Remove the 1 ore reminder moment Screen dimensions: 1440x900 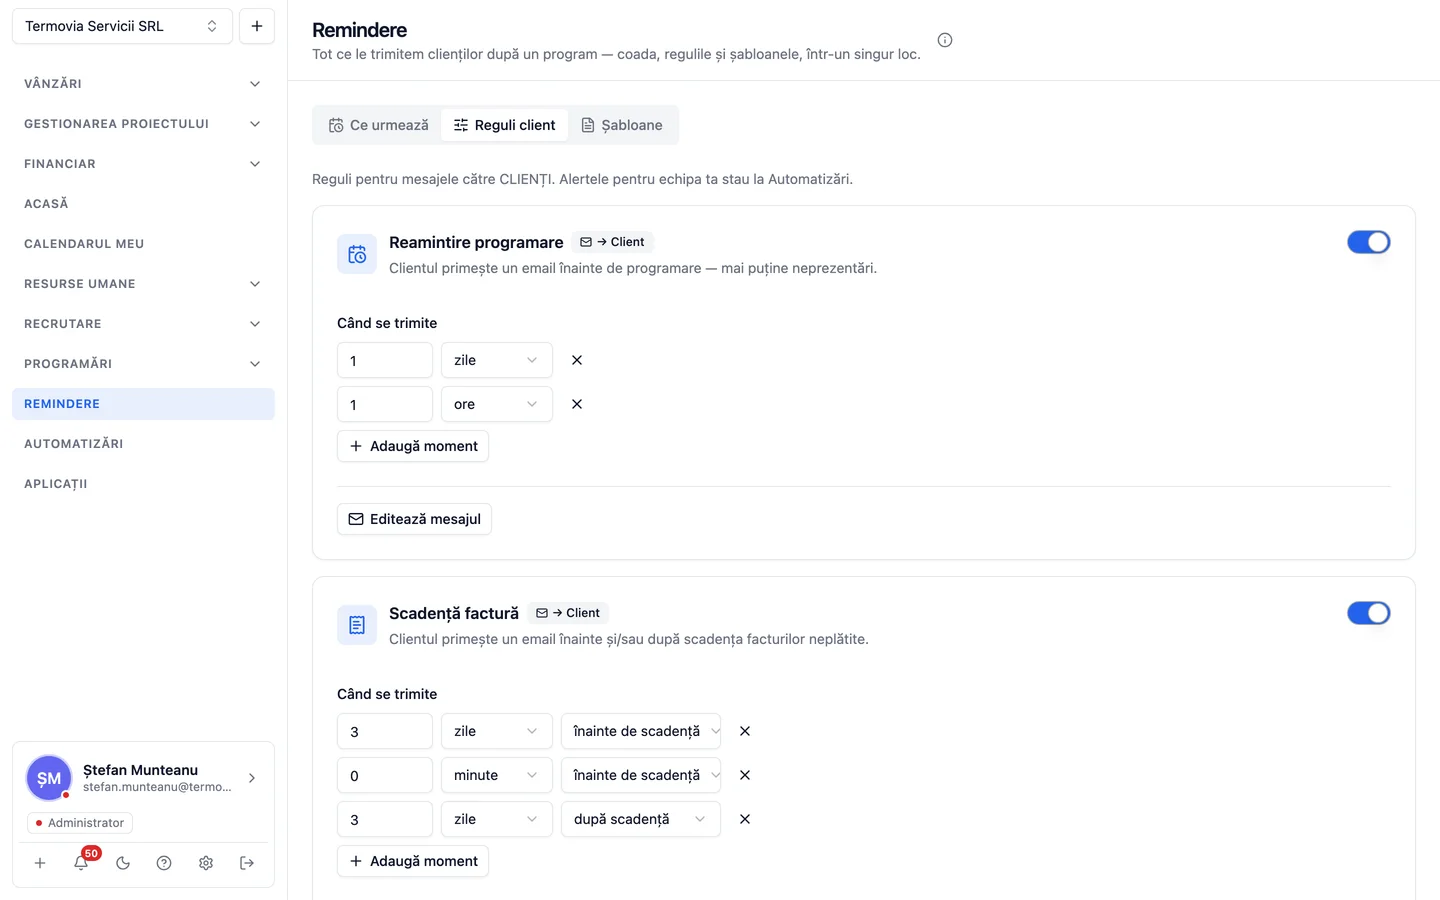coord(577,404)
